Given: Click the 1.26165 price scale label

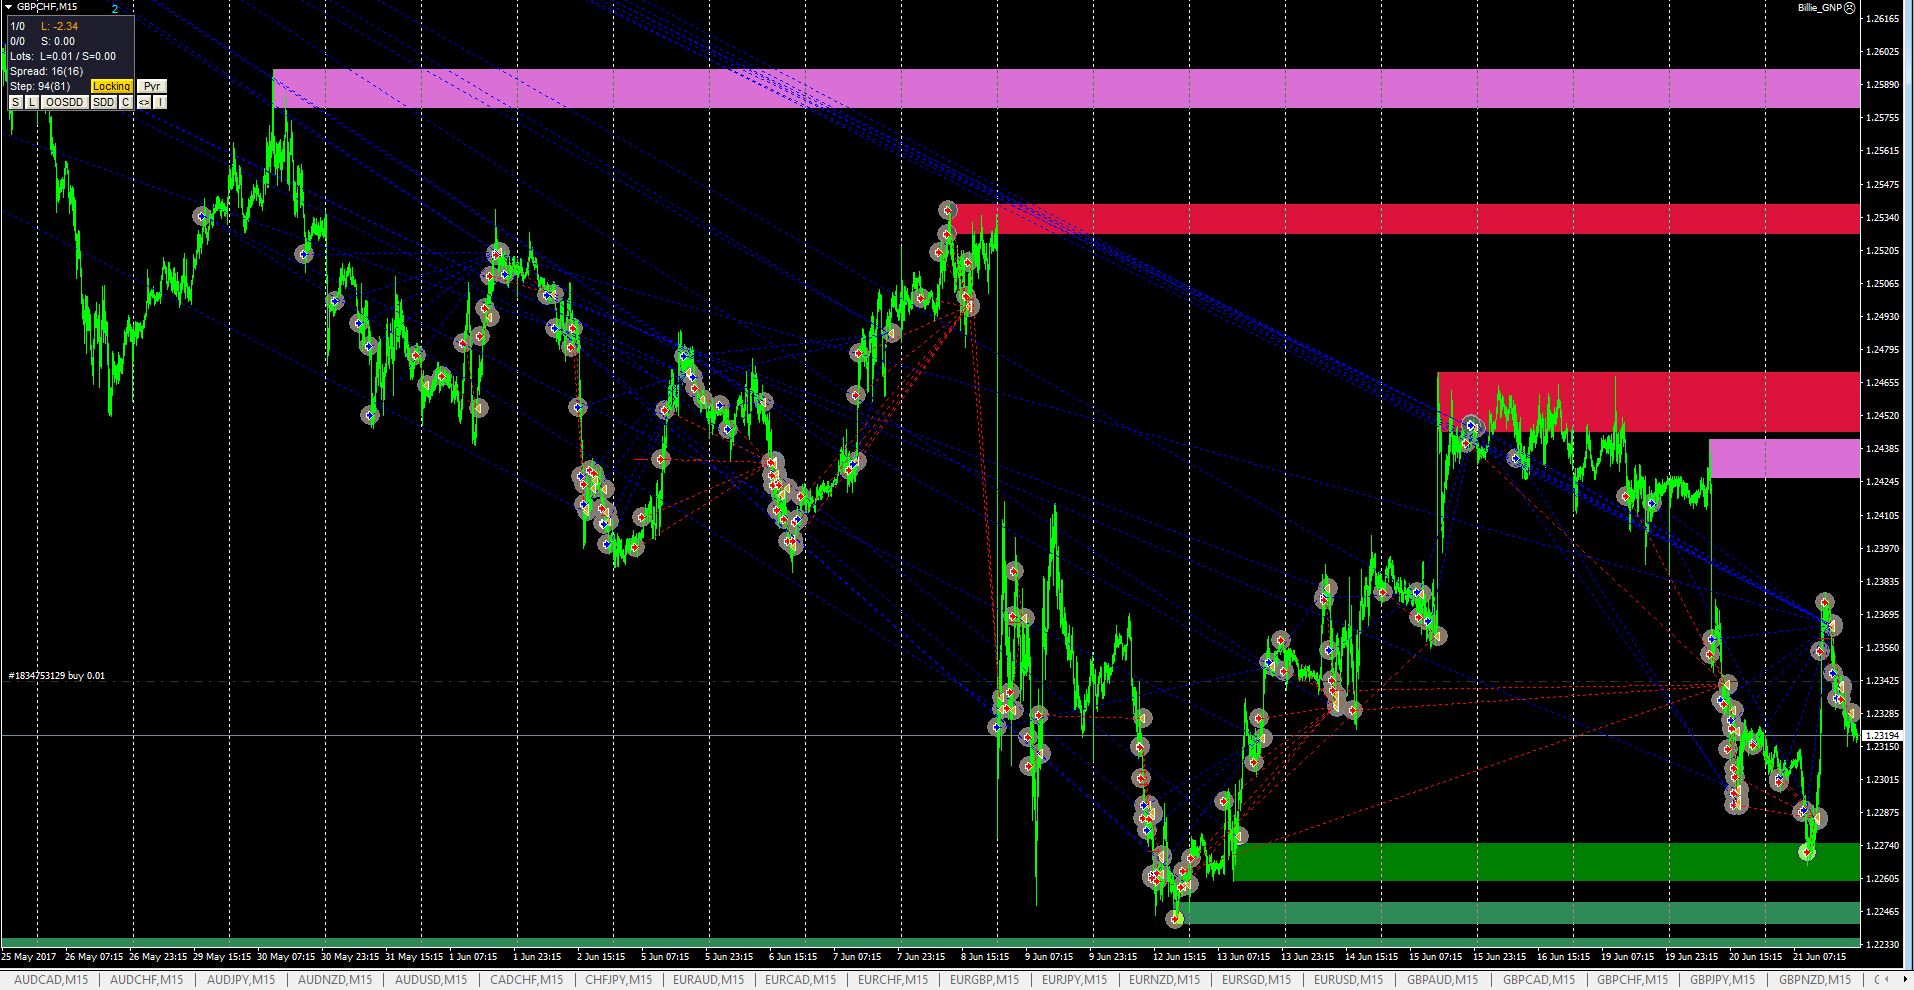Looking at the screenshot, I should pyautogui.click(x=1883, y=18).
